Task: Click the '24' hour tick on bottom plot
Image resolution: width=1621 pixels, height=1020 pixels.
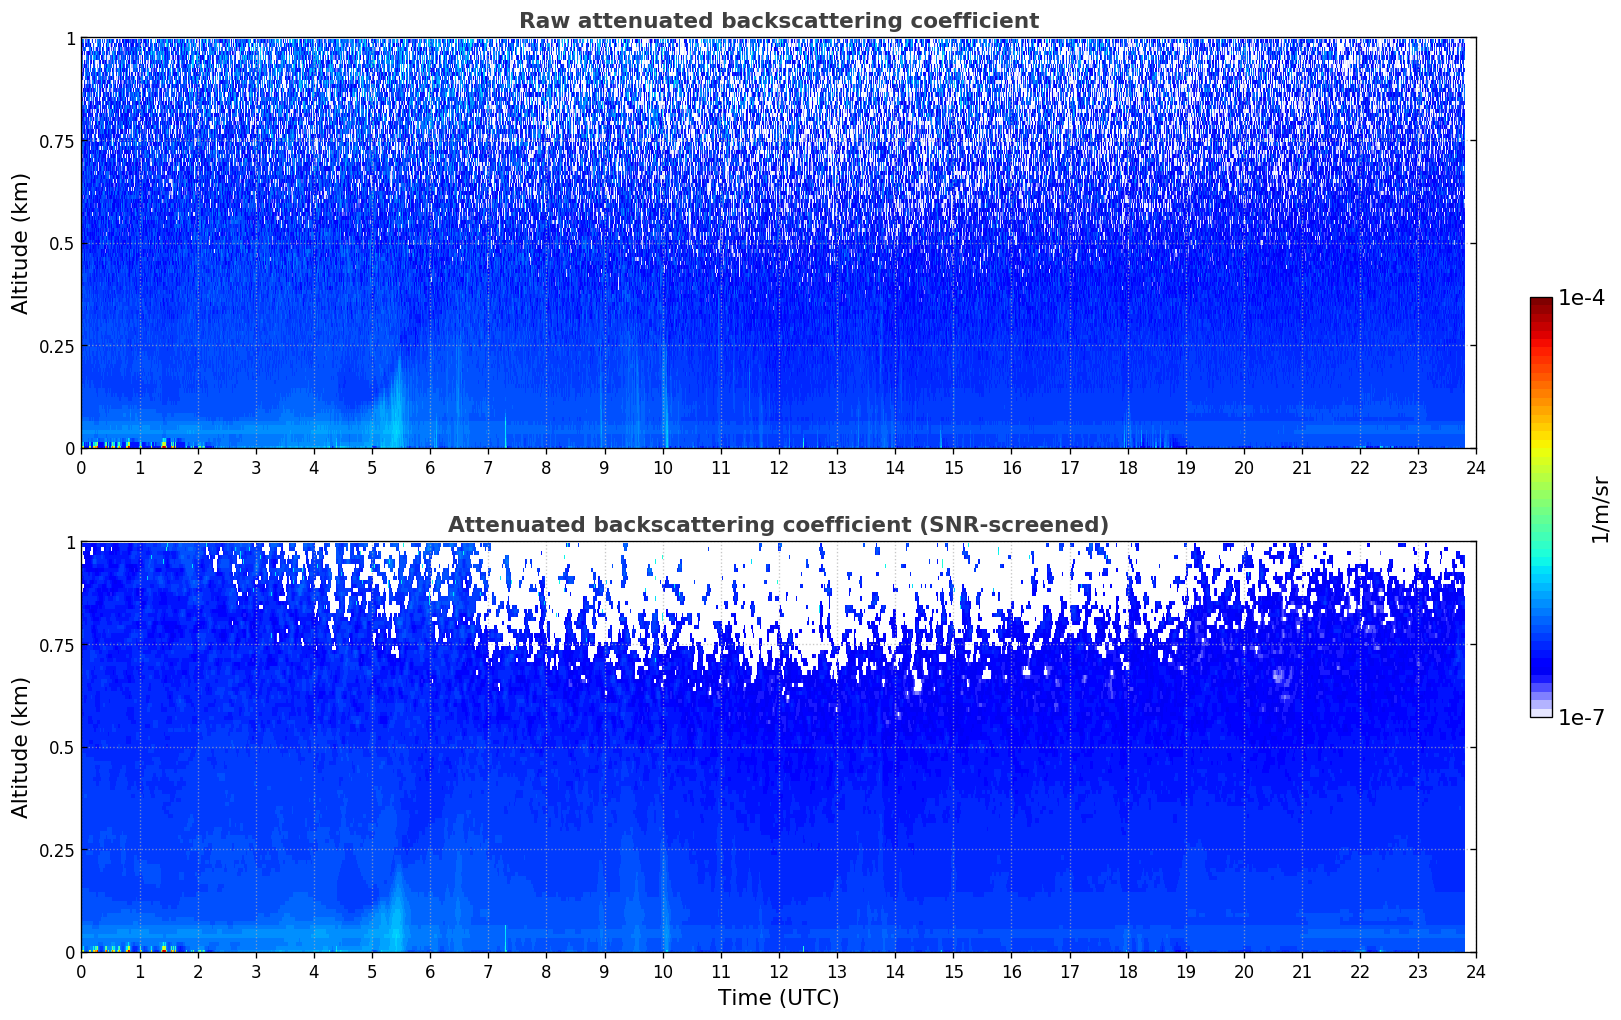Action: click(1476, 971)
